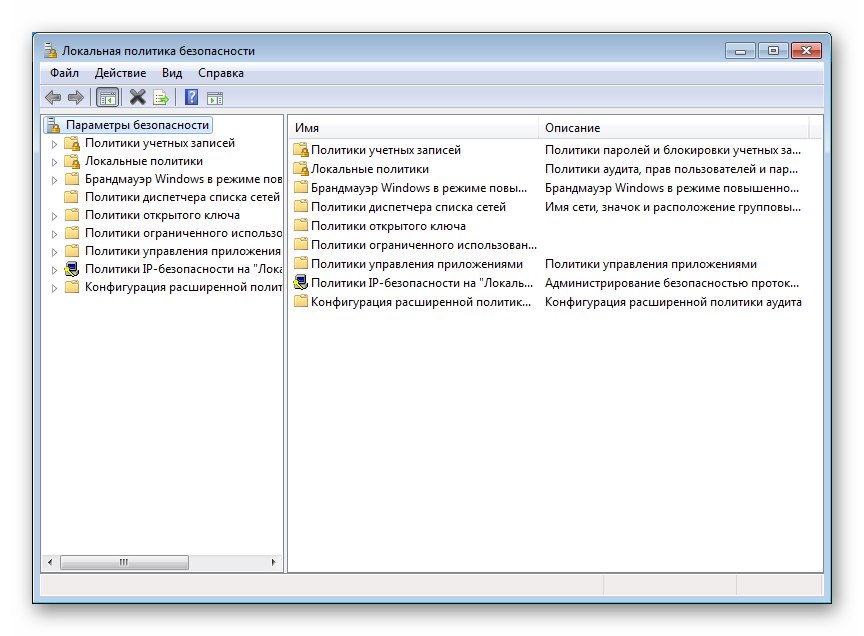Select Параметры безопасности root node label
This screenshot has height=636, width=864.
tap(137, 125)
